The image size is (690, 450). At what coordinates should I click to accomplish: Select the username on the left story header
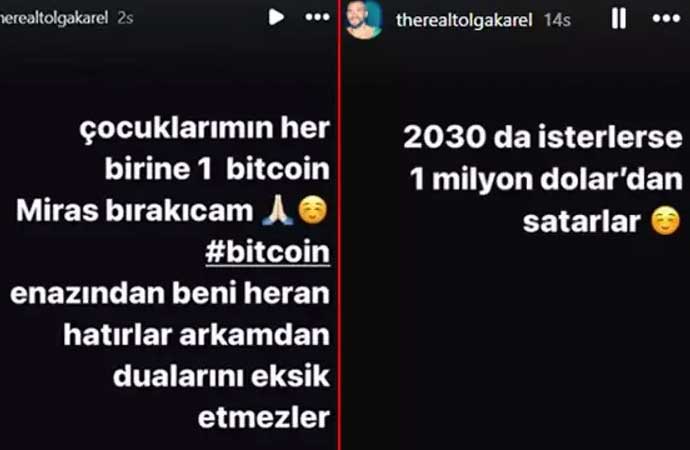(x=54, y=18)
